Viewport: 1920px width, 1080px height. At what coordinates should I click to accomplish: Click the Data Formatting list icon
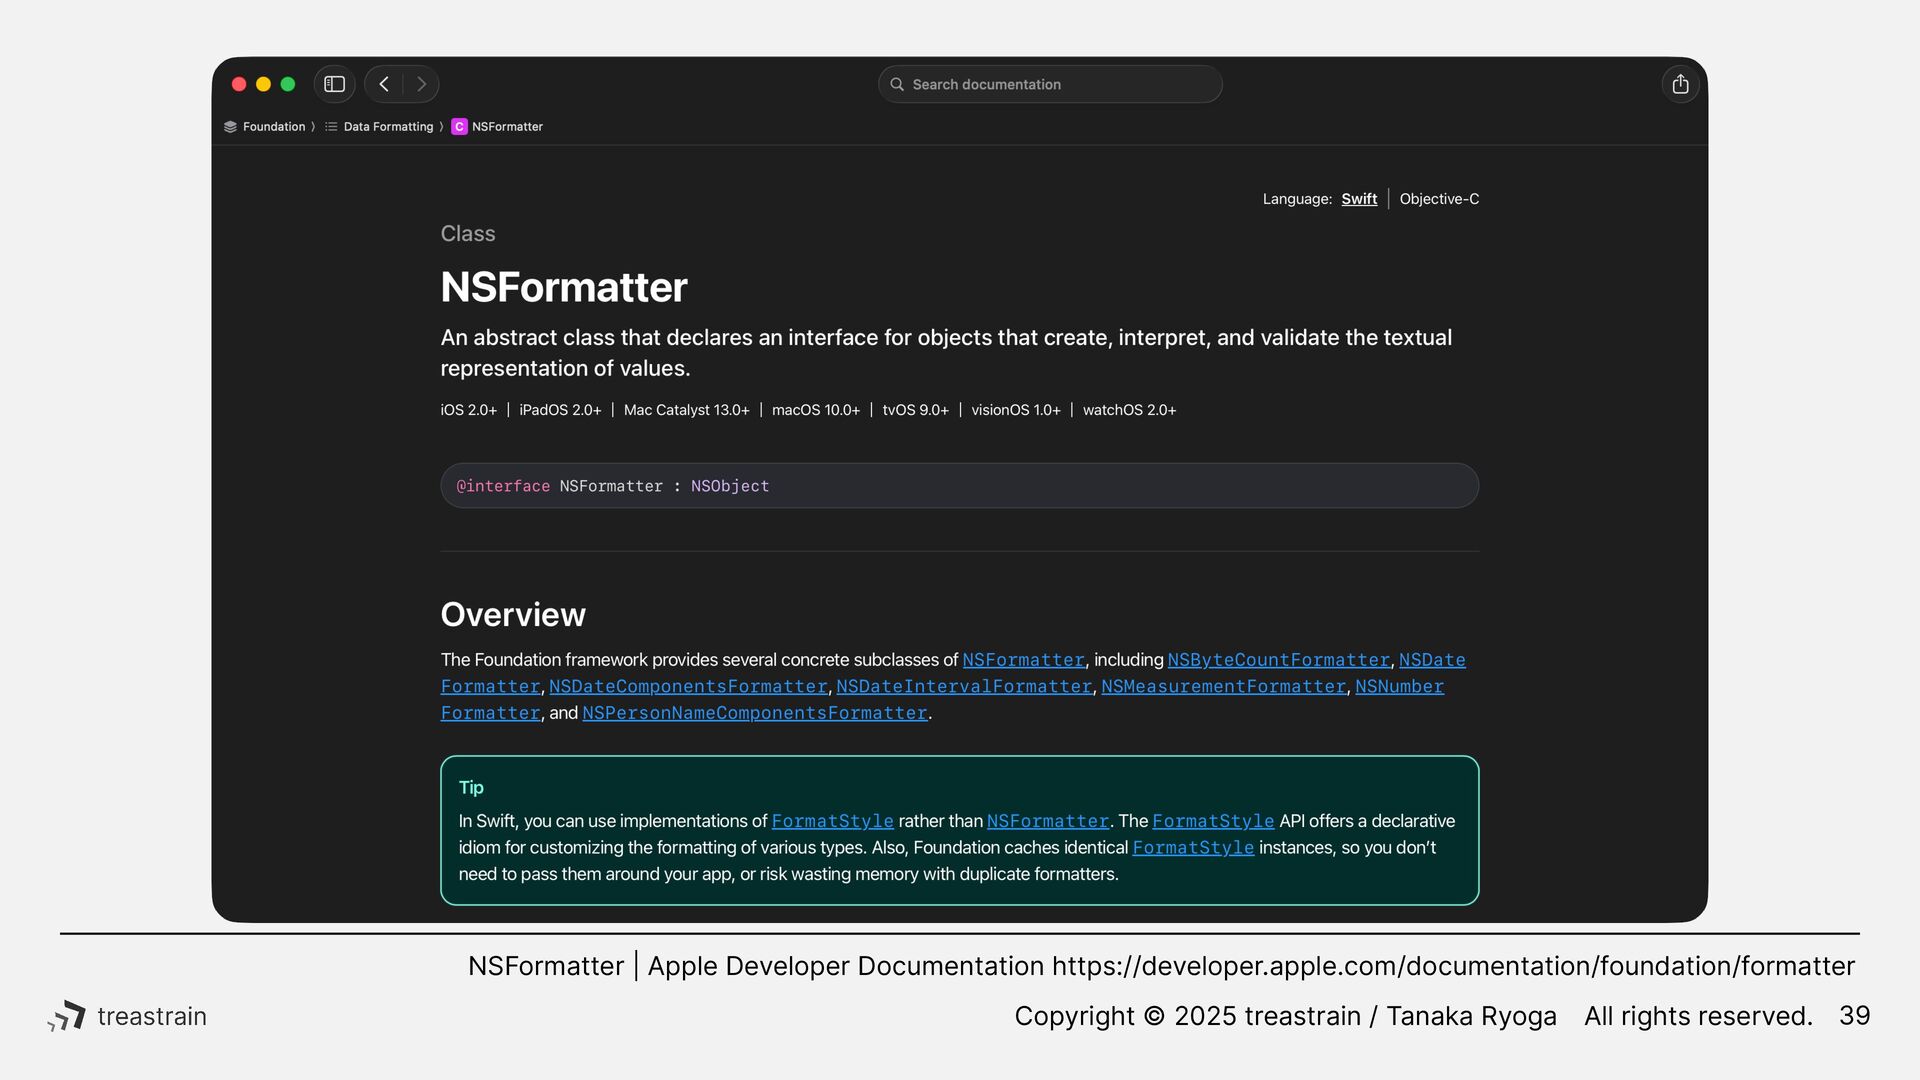click(331, 127)
